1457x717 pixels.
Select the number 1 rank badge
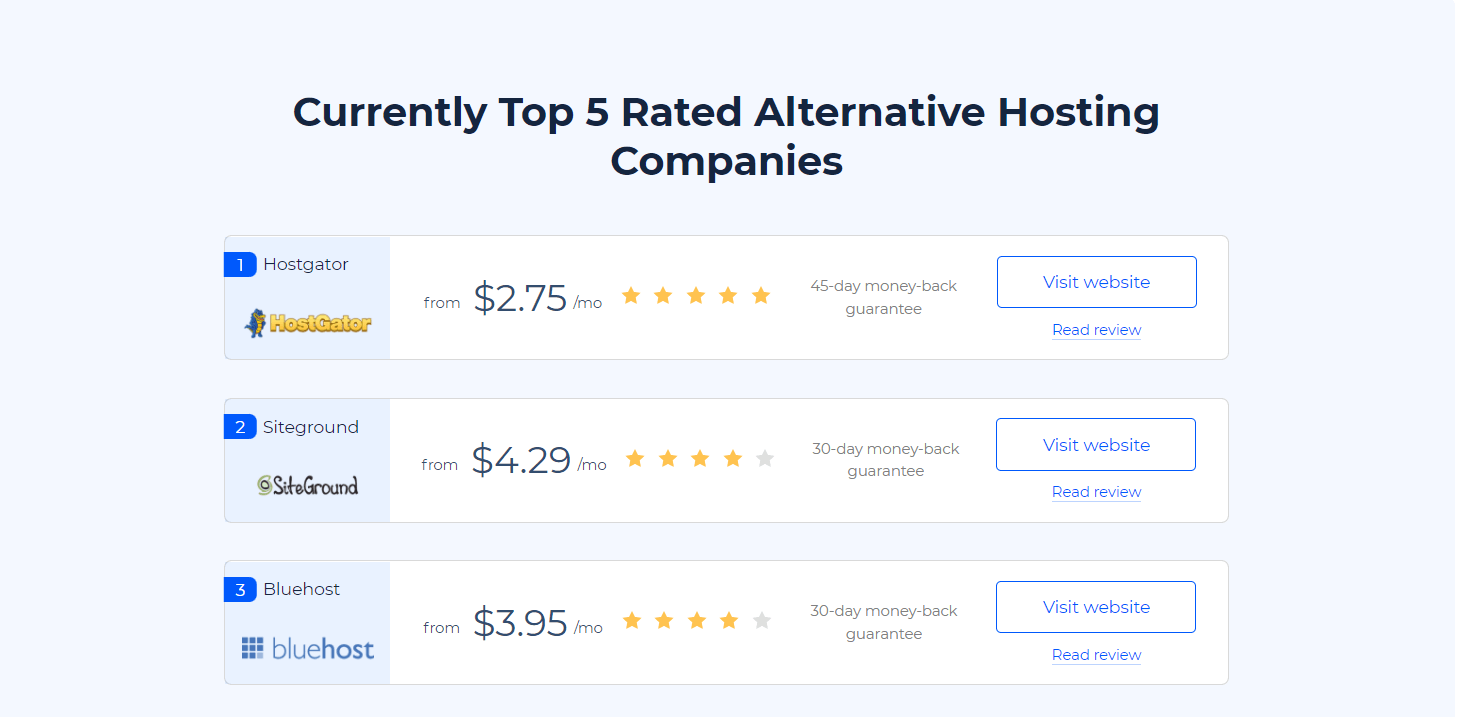pyautogui.click(x=240, y=265)
